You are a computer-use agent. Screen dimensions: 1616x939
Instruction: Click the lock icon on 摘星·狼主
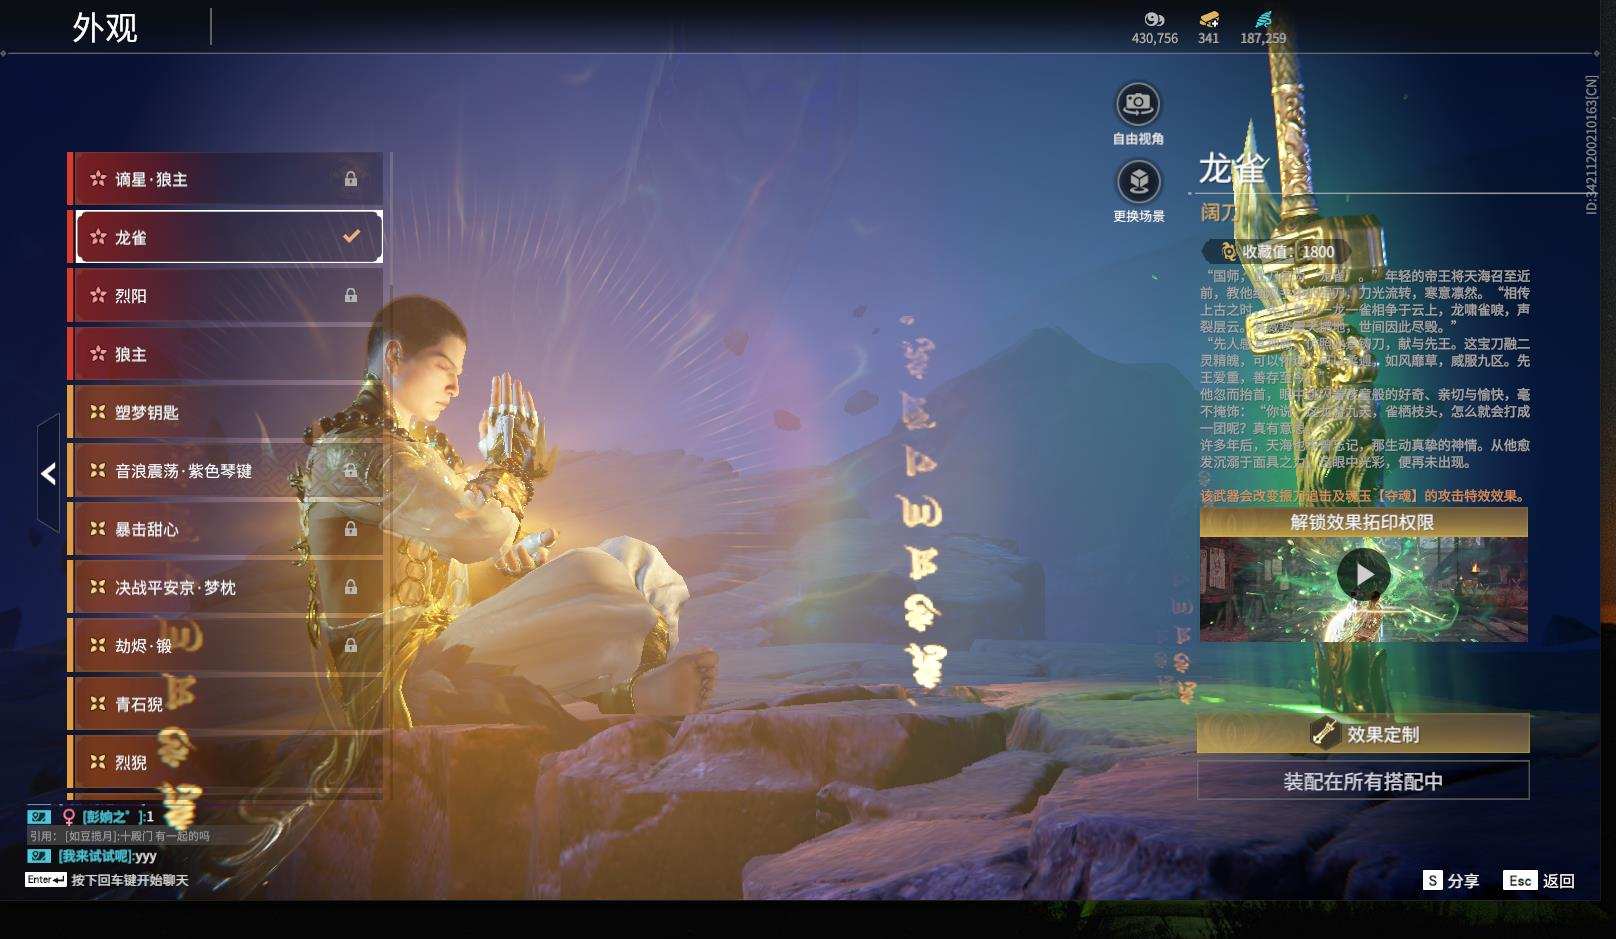(x=351, y=179)
